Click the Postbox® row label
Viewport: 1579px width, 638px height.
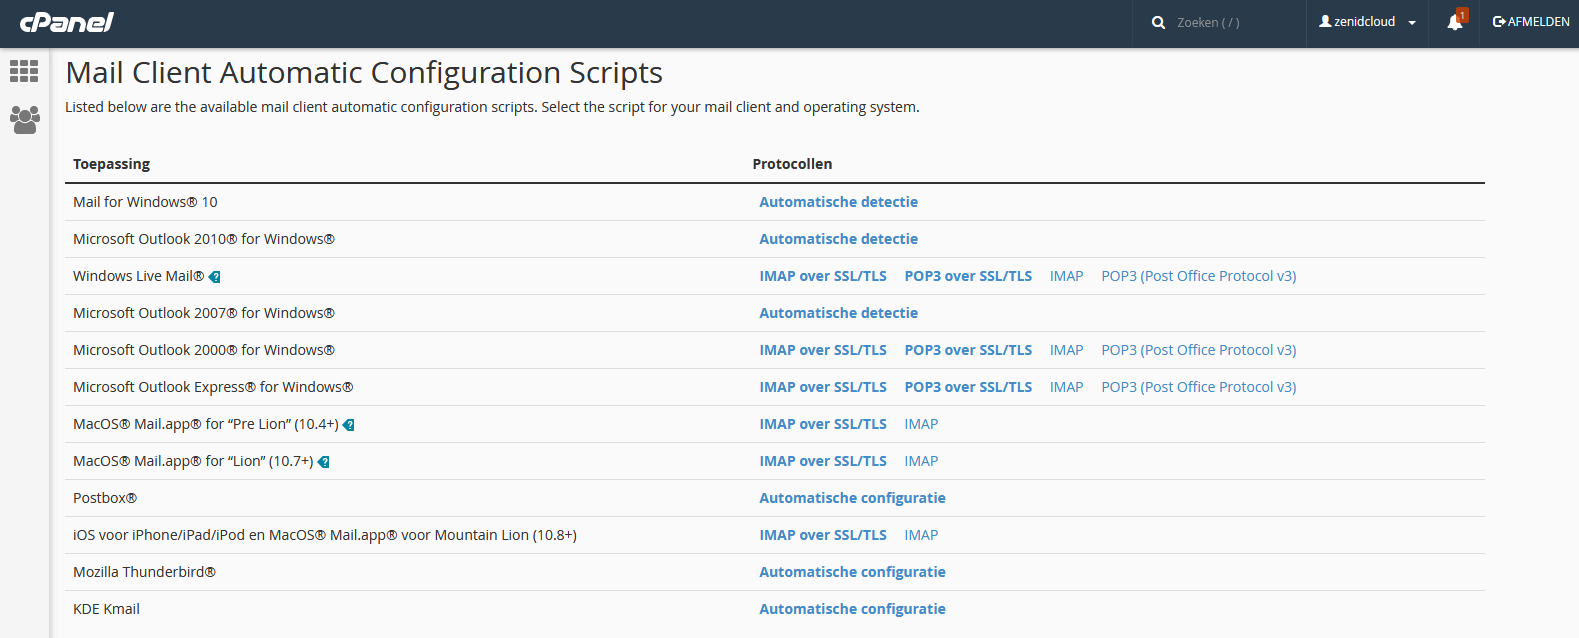pyautogui.click(x=105, y=498)
